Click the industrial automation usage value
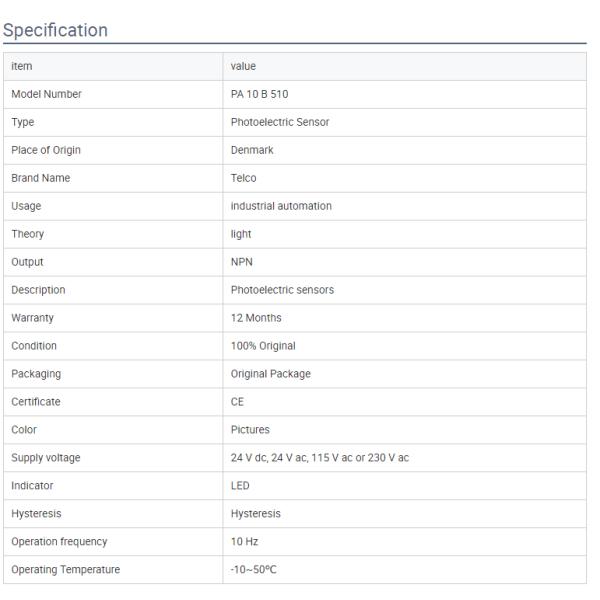Screen dimensions: 600x600 coord(281,206)
